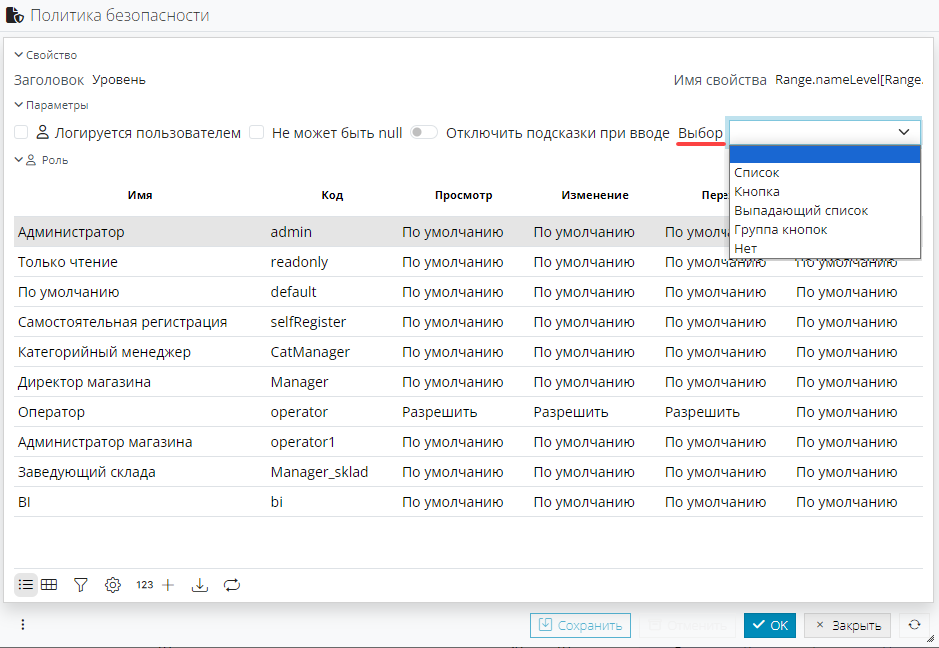The height and width of the screenshot is (648, 939).
Task: Click the 'Сохранить' button
Action: (x=580, y=625)
